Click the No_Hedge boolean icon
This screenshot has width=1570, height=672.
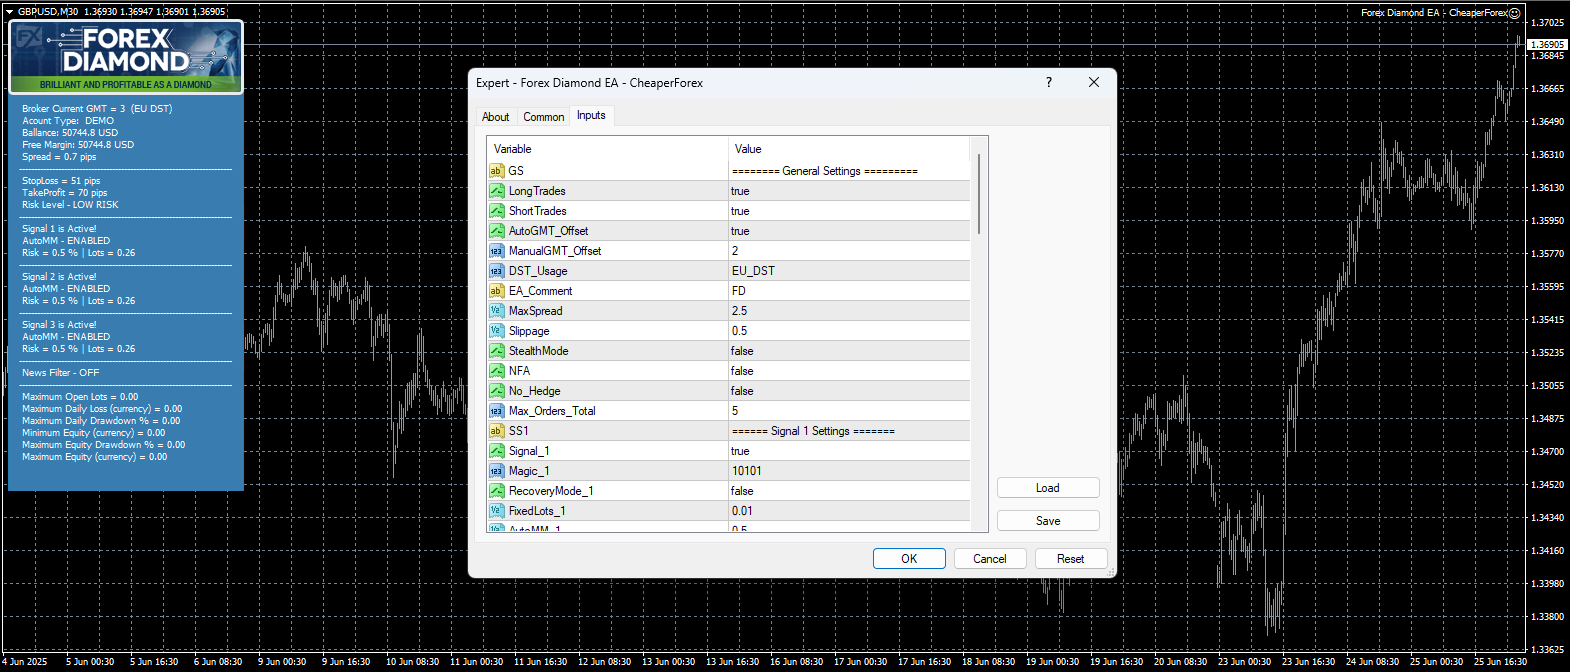tap(496, 391)
